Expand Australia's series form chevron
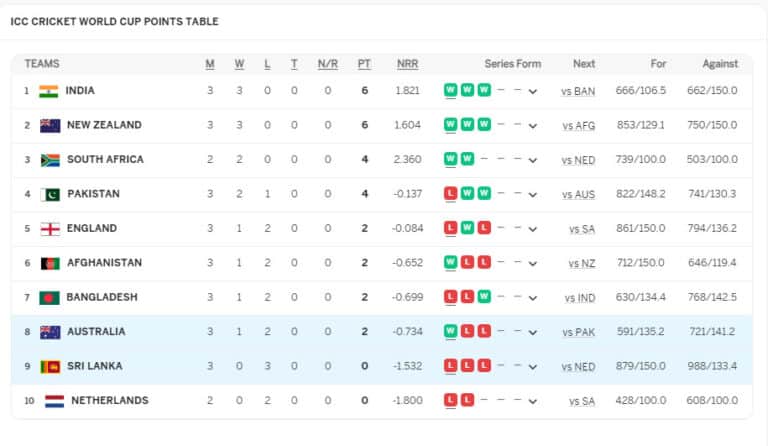This screenshot has height=446, width=768. (x=533, y=332)
